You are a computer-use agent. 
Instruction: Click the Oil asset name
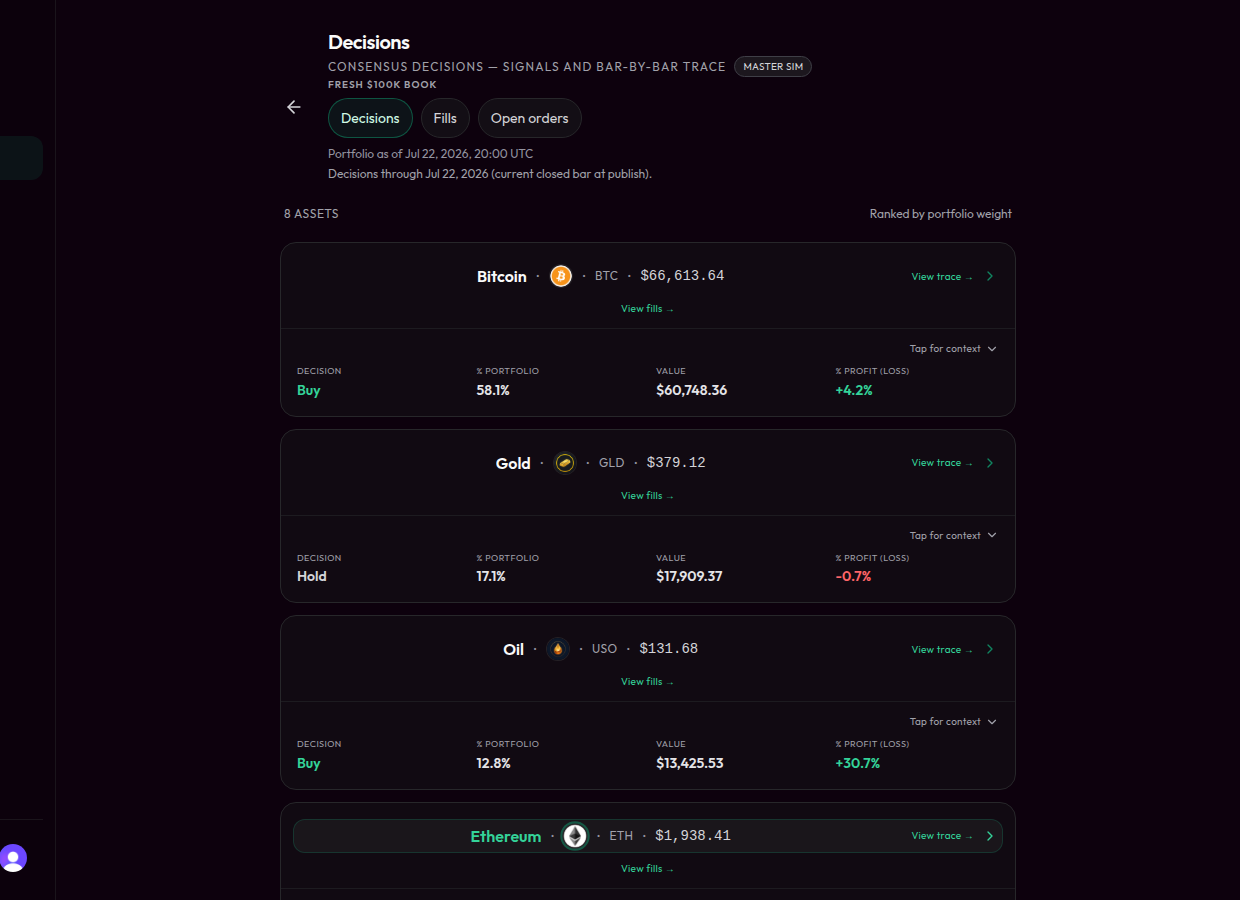(514, 650)
